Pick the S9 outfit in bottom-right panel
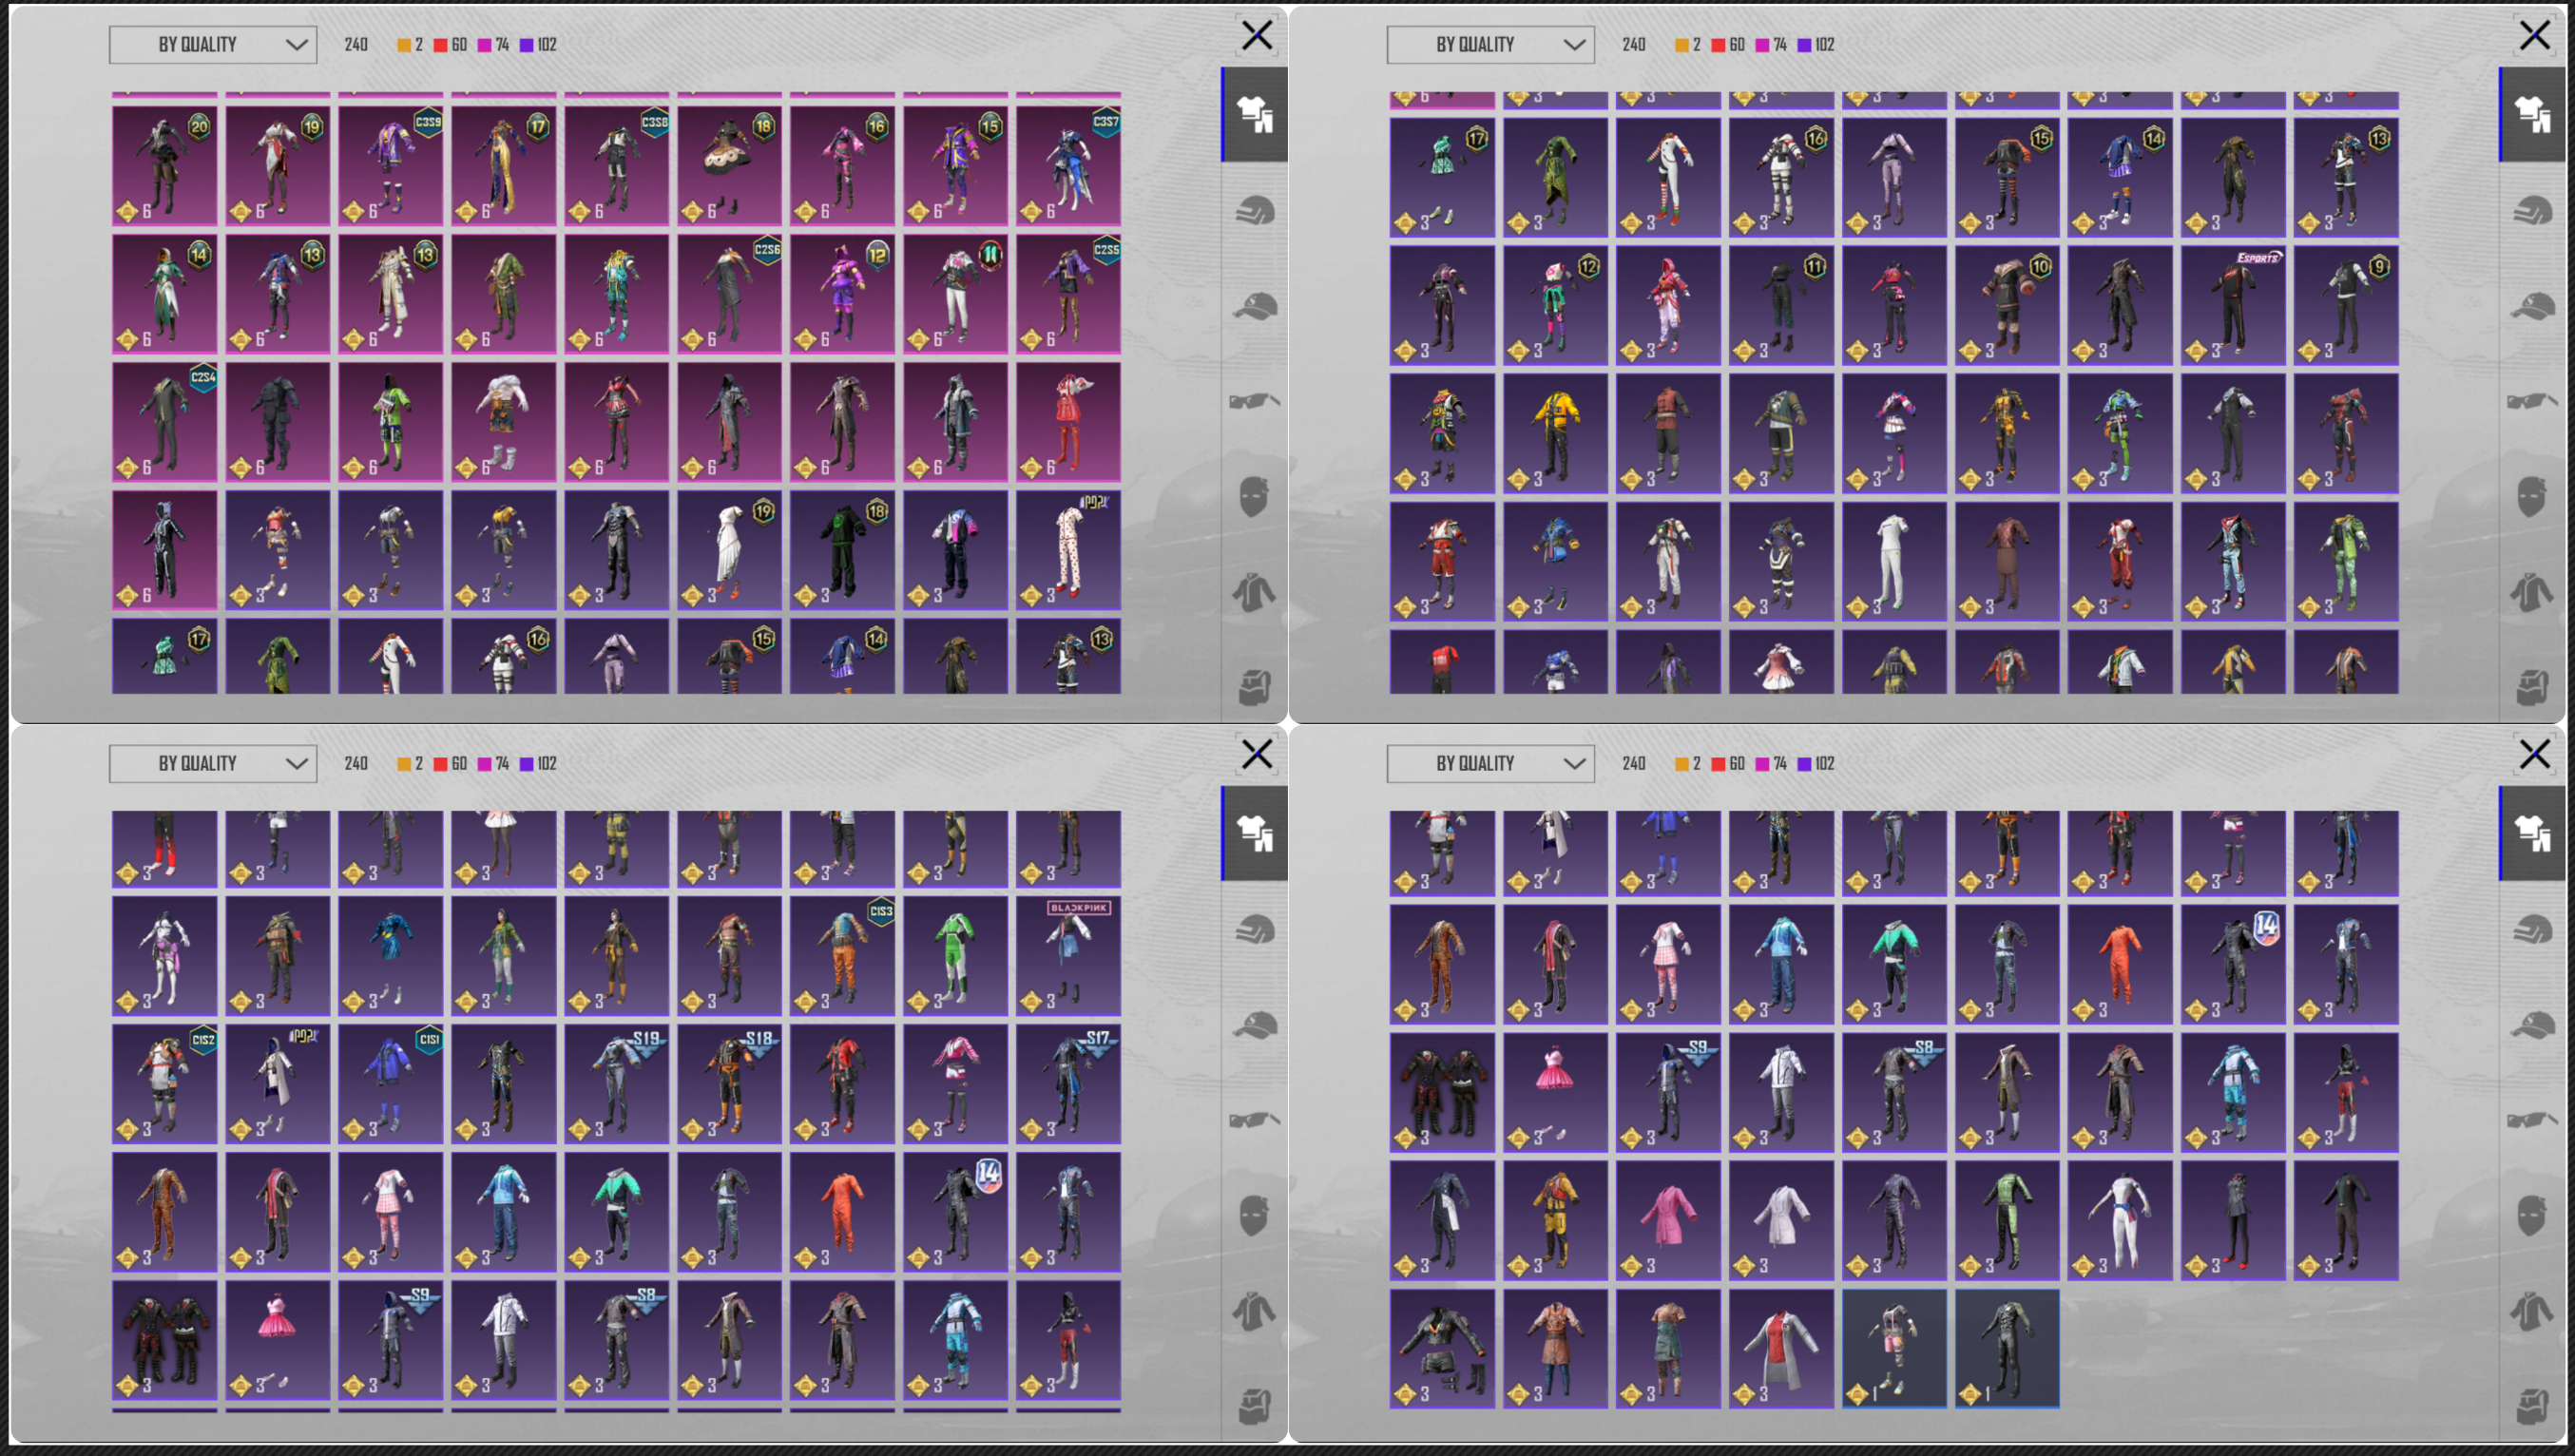The width and height of the screenshot is (2575, 1456). click(1668, 1093)
